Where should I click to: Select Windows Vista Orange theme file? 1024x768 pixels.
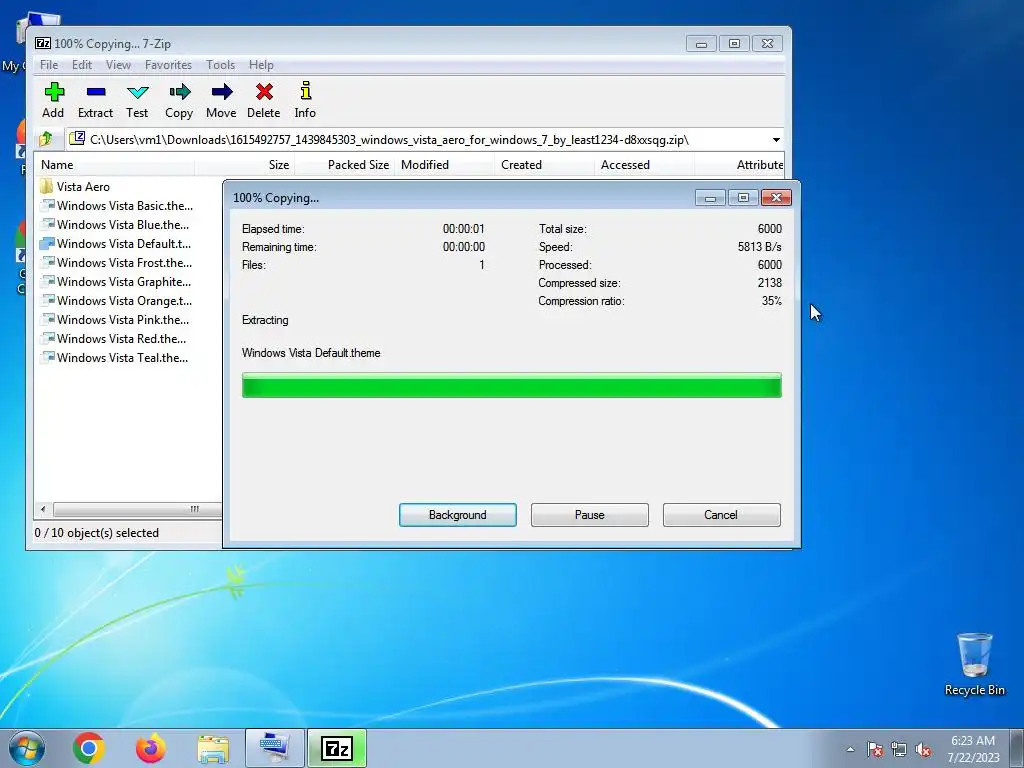(116, 300)
